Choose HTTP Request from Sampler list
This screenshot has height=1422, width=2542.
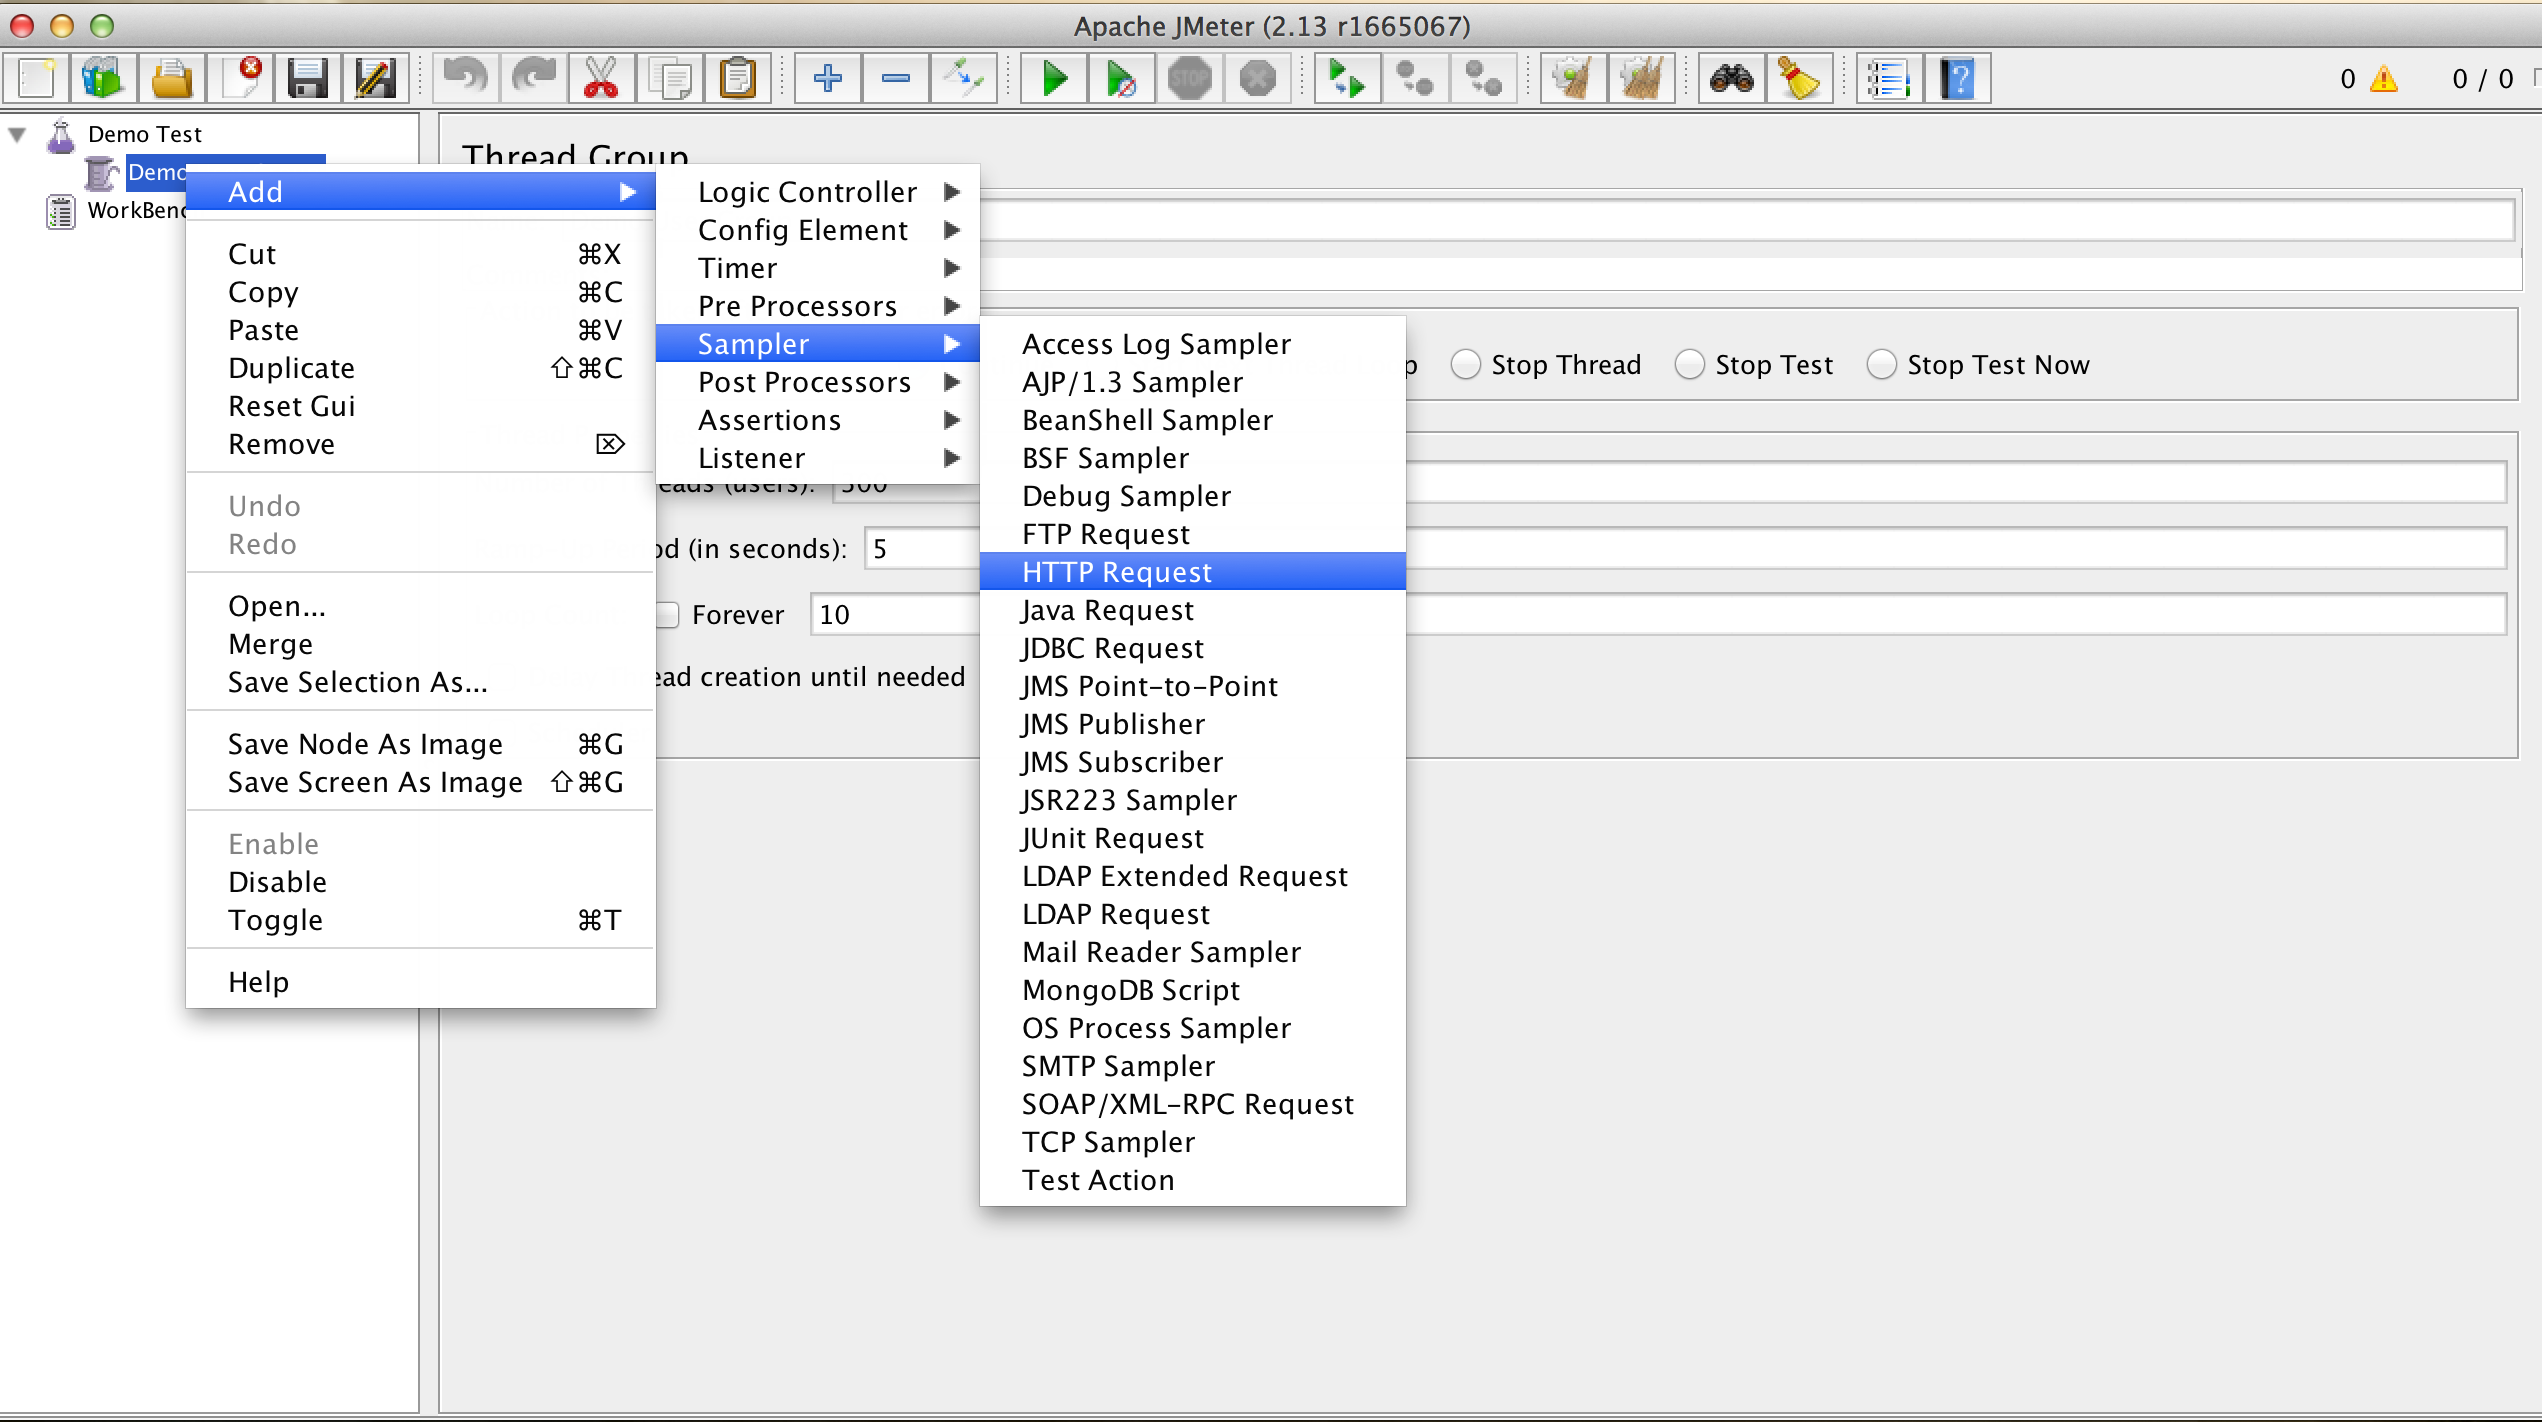(x=1193, y=572)
